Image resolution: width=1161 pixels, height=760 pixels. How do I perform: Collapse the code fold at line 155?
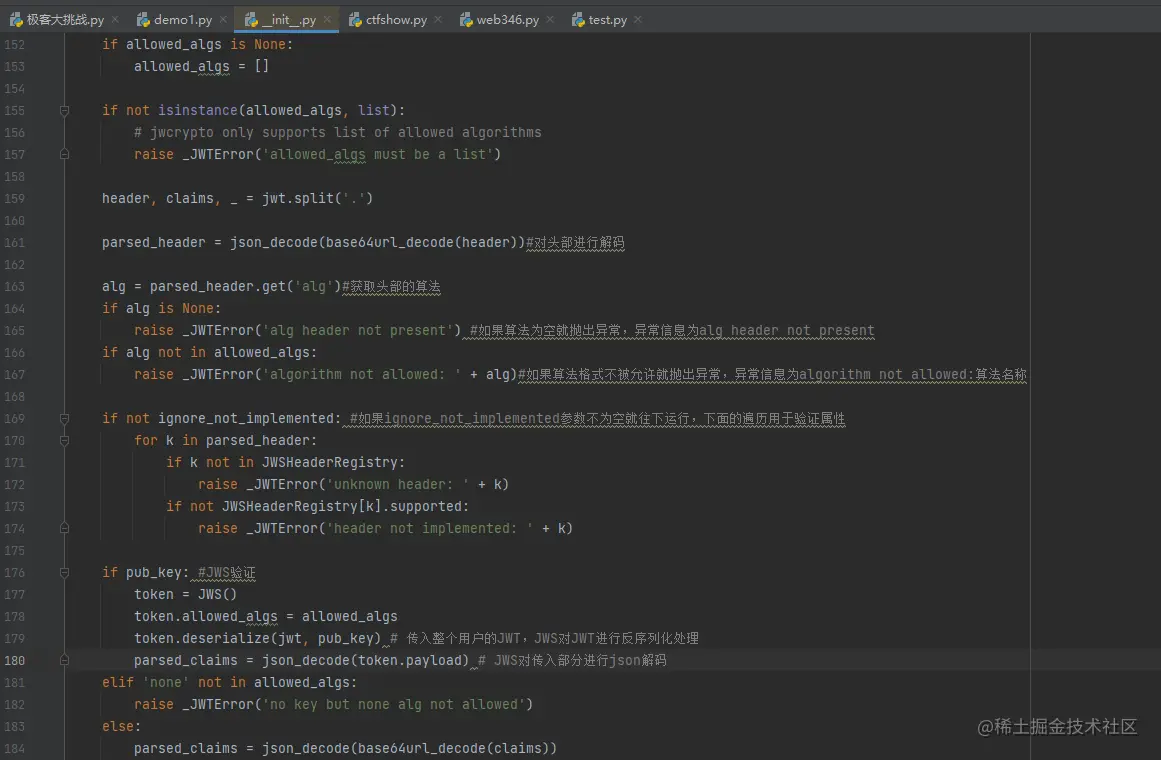click(64, 110)
